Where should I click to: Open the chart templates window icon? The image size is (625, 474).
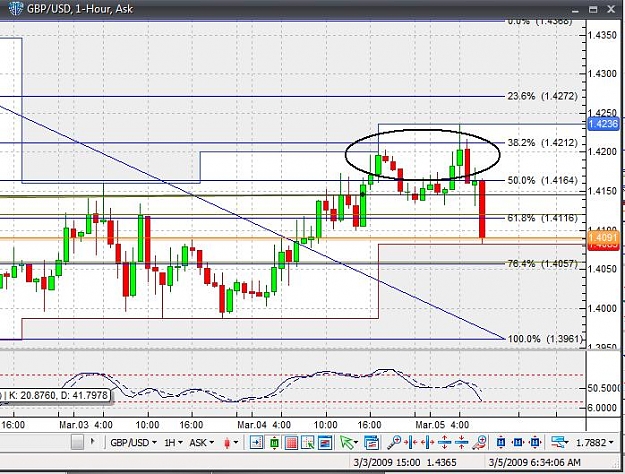pos(371,443)
